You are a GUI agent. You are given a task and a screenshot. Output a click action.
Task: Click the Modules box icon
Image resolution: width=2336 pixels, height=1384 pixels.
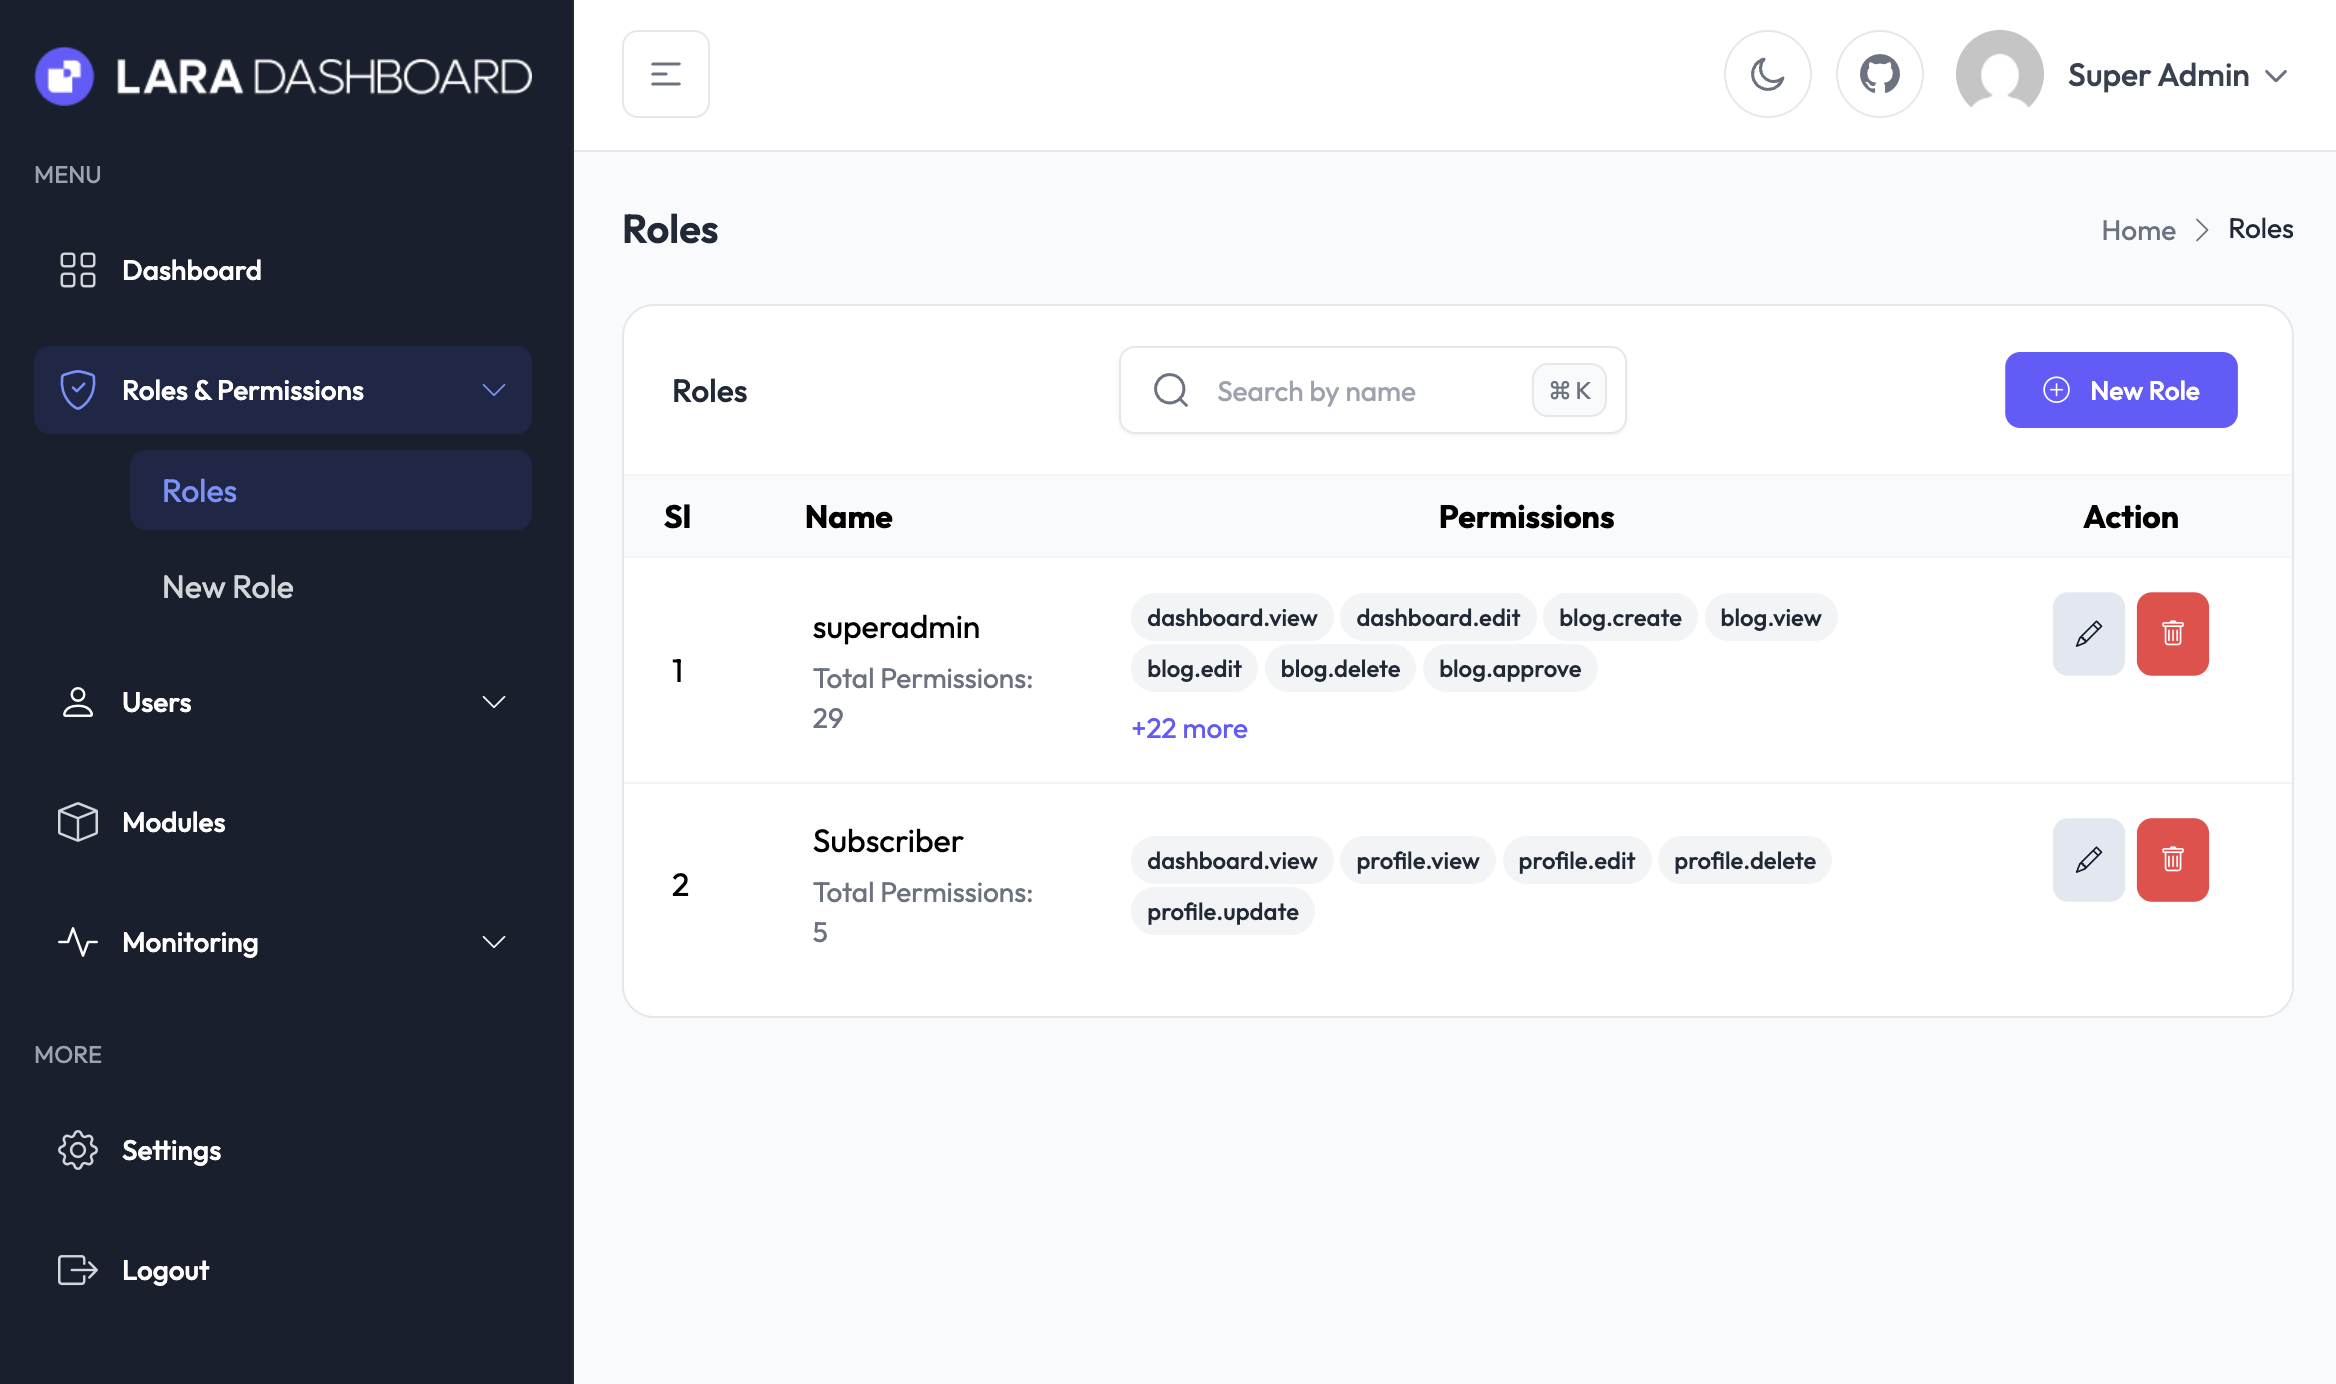(x=77, y=822)
